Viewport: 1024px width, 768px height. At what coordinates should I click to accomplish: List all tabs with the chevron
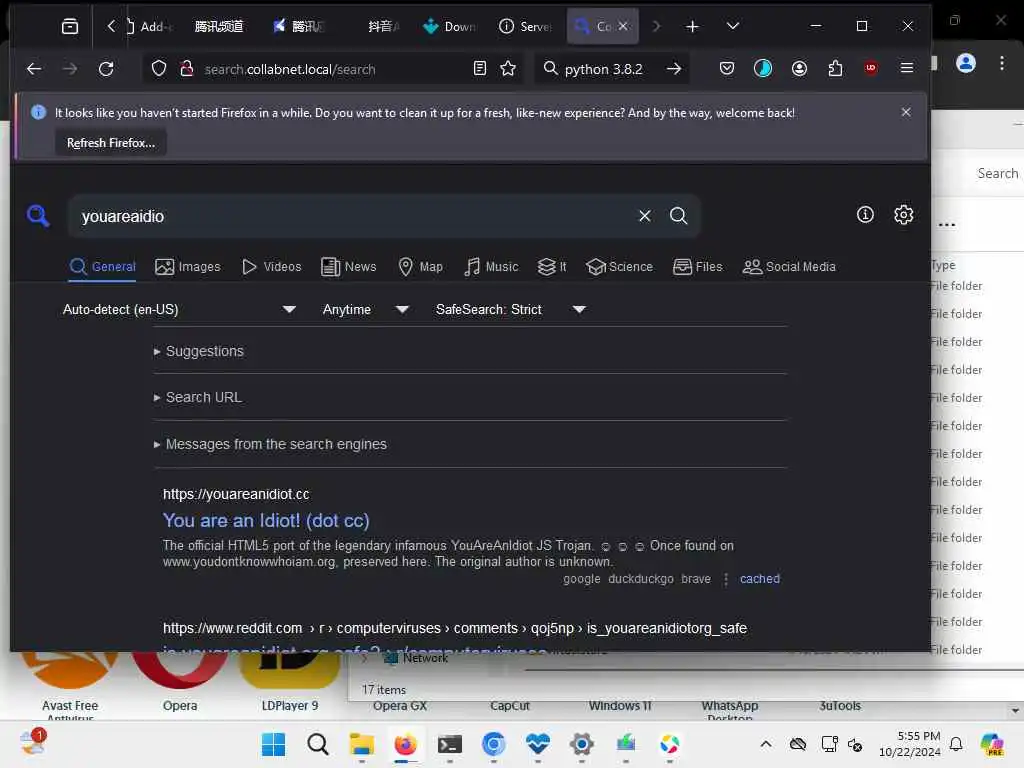[733, 26]
